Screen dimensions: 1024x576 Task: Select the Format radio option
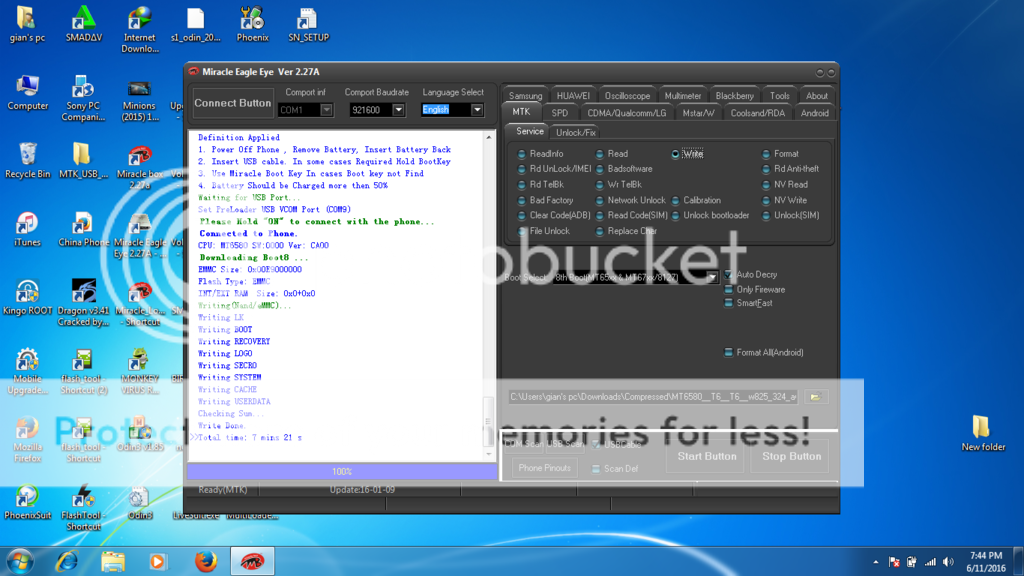pos(766,154)
